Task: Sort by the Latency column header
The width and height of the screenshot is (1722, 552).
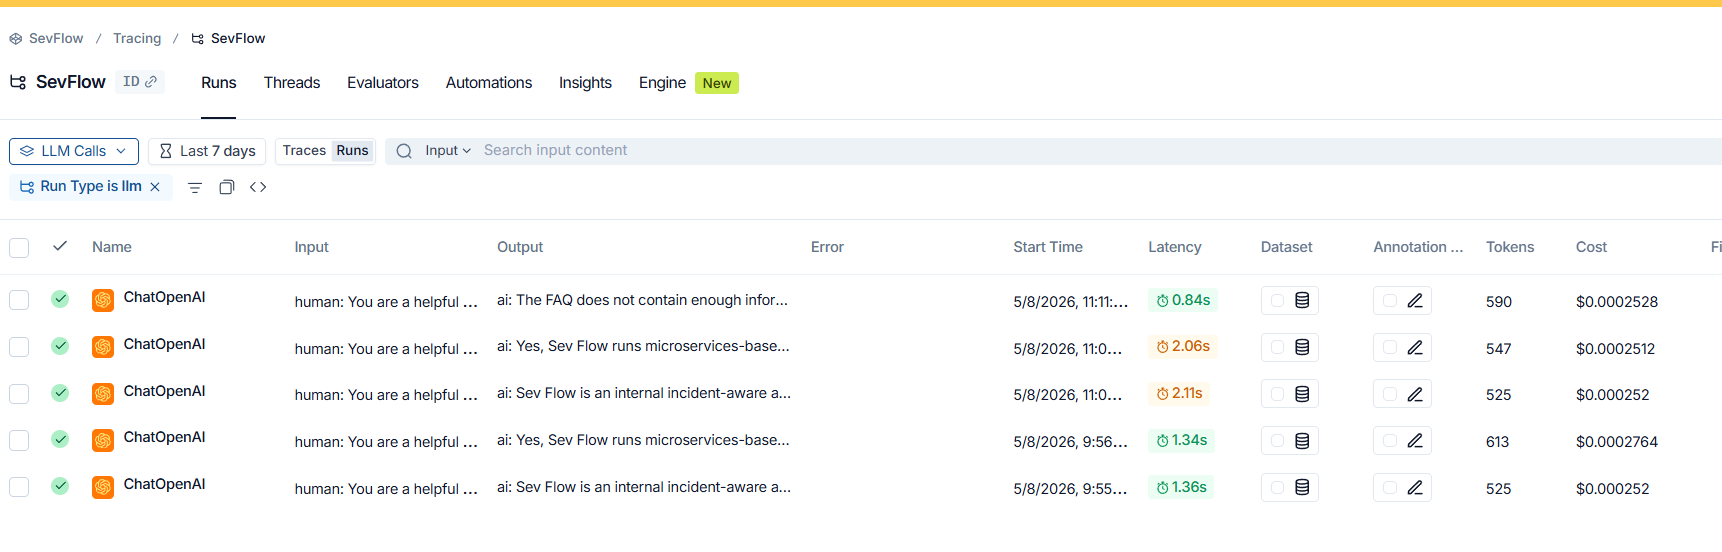Action: coord(1175,247)
